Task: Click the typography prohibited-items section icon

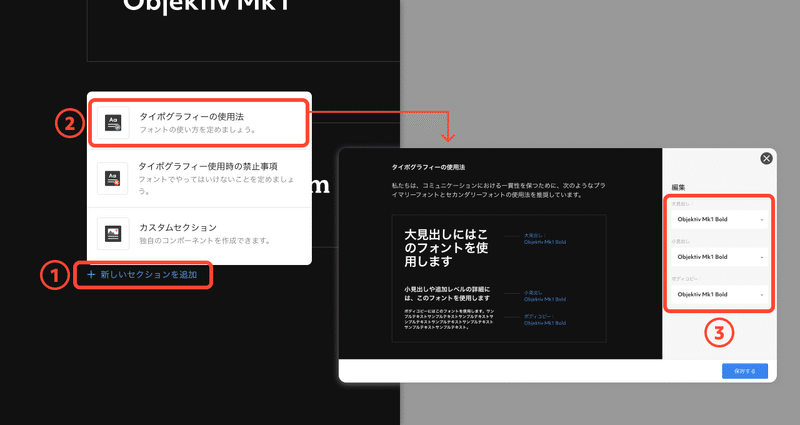Action: tap(113, 179)
